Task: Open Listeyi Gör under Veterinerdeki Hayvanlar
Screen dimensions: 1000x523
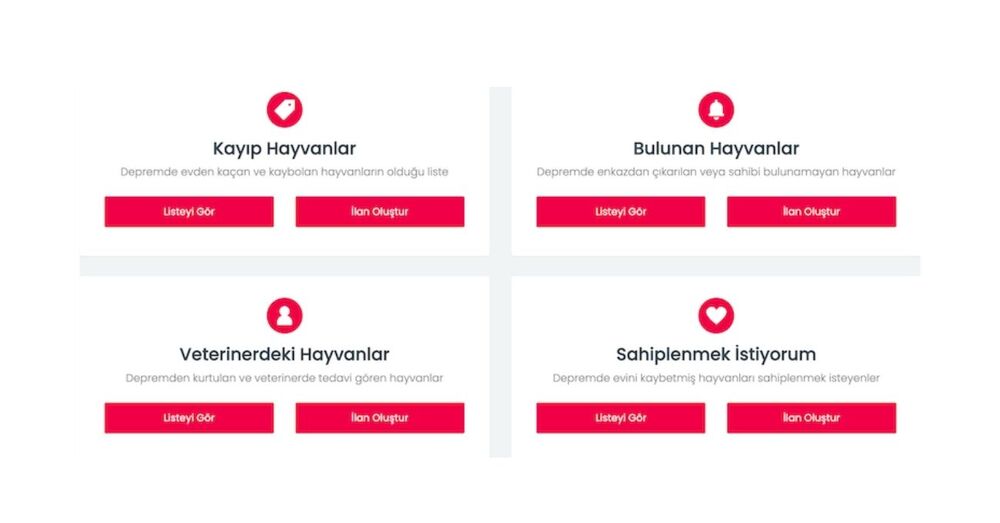Action: point(189,418)
